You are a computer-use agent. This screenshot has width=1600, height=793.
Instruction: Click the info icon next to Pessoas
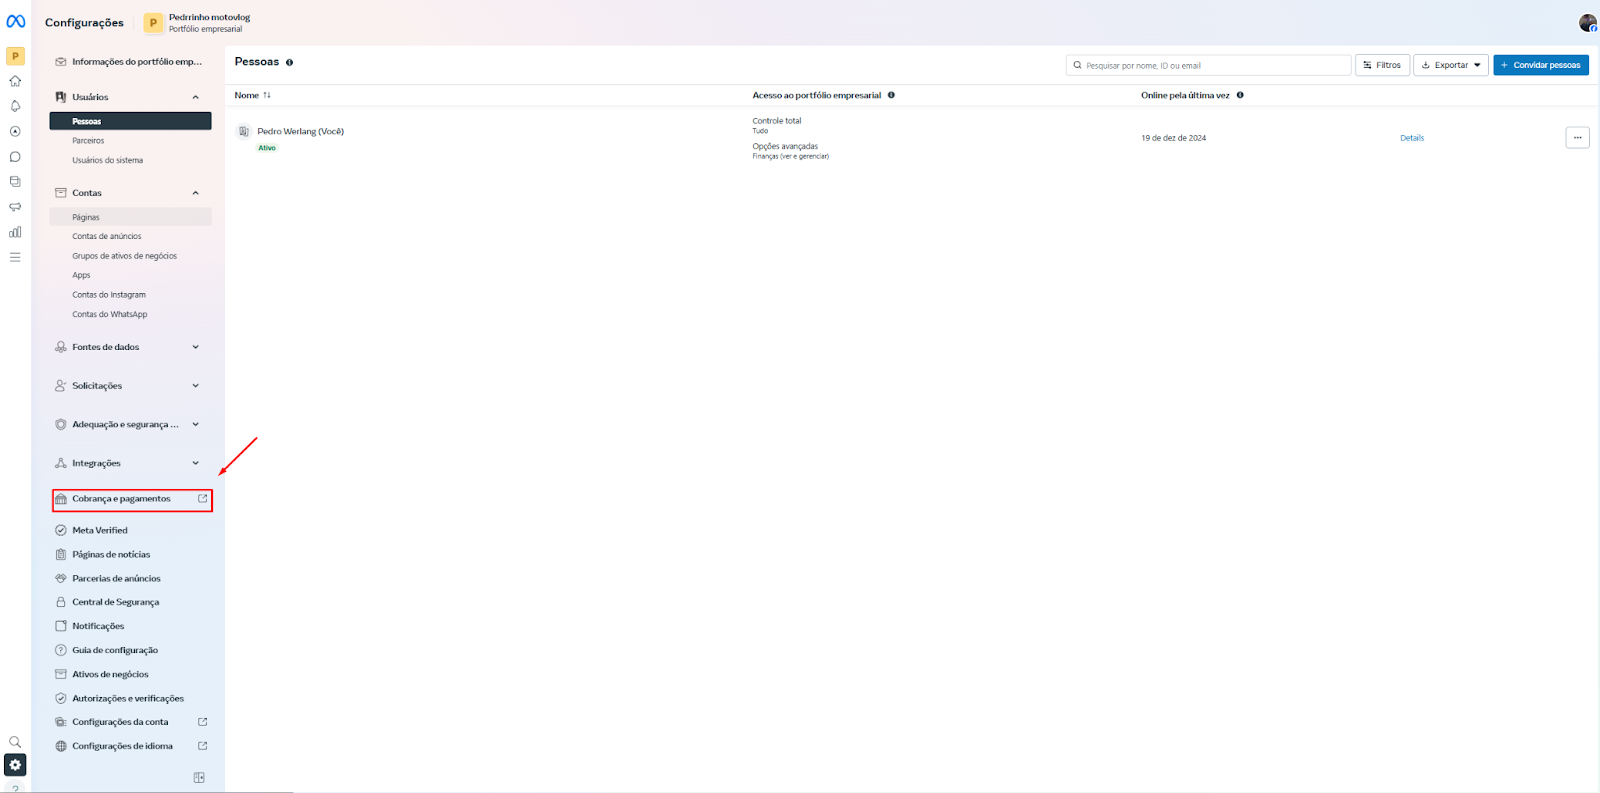pos(290,62)
